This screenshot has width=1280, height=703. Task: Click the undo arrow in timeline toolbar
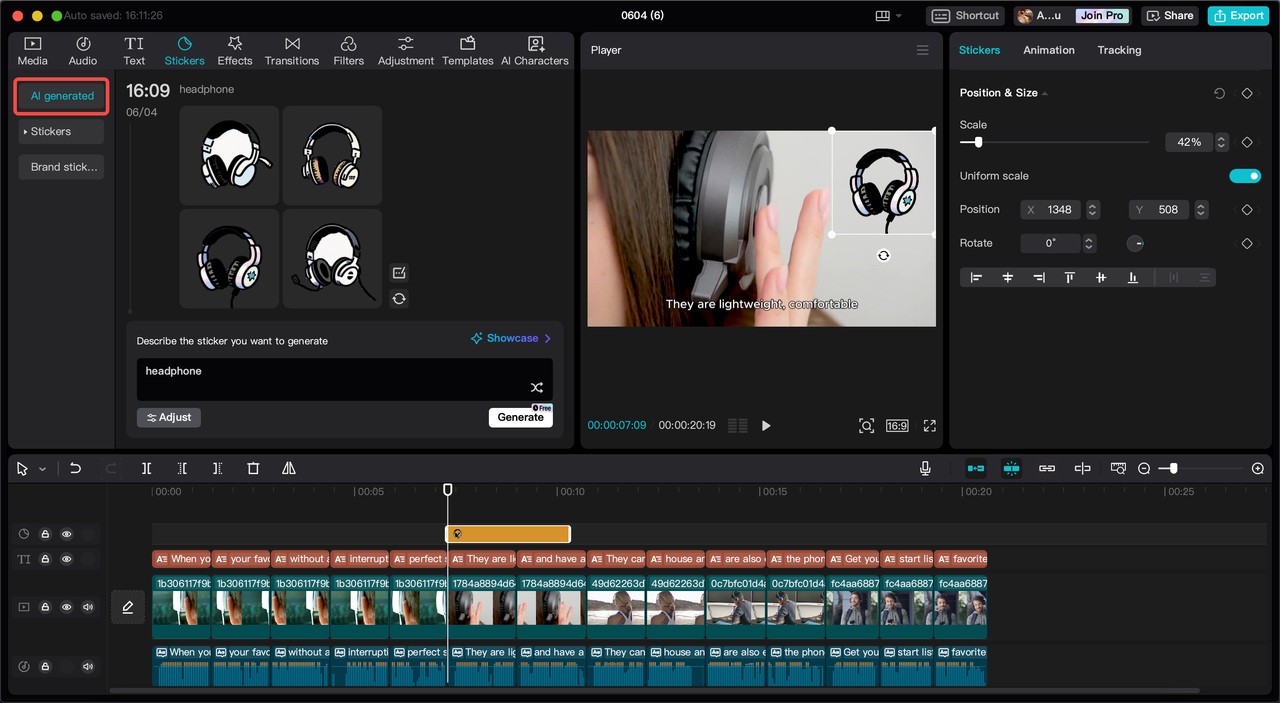(75, 468)
